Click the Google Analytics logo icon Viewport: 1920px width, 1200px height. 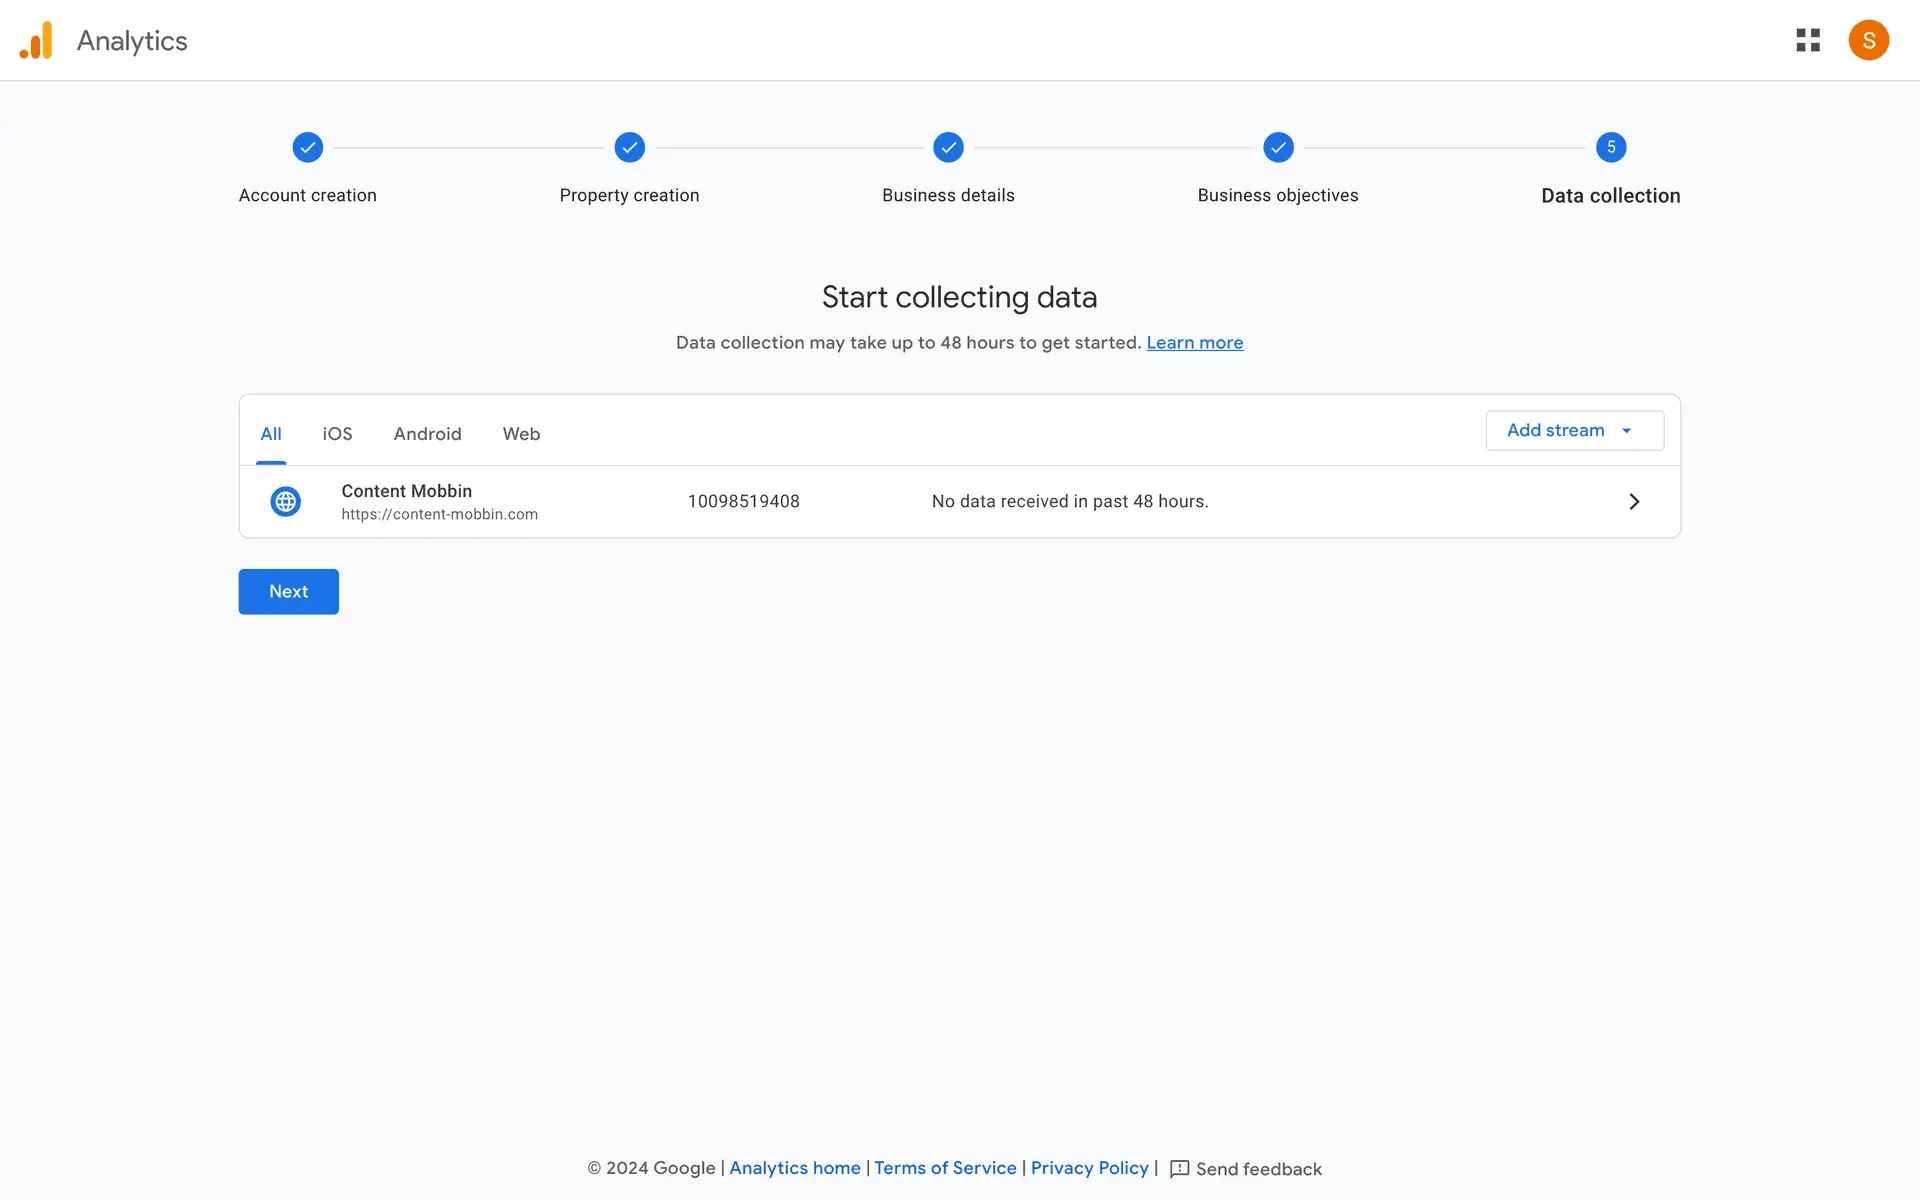[36, 40]
